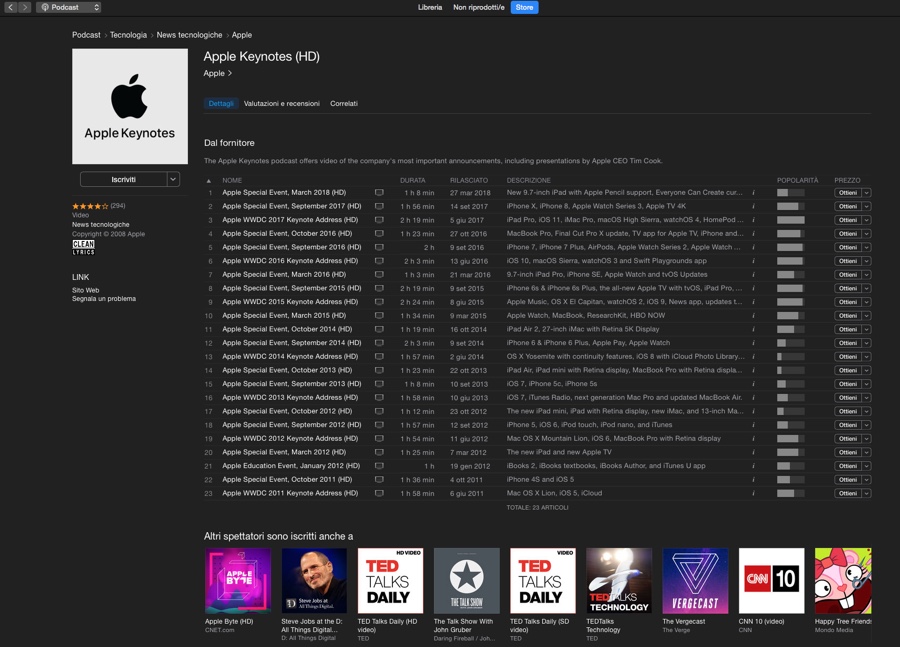The image size is (900, 647).
Task: Select the Store tab
Action: 524,7
